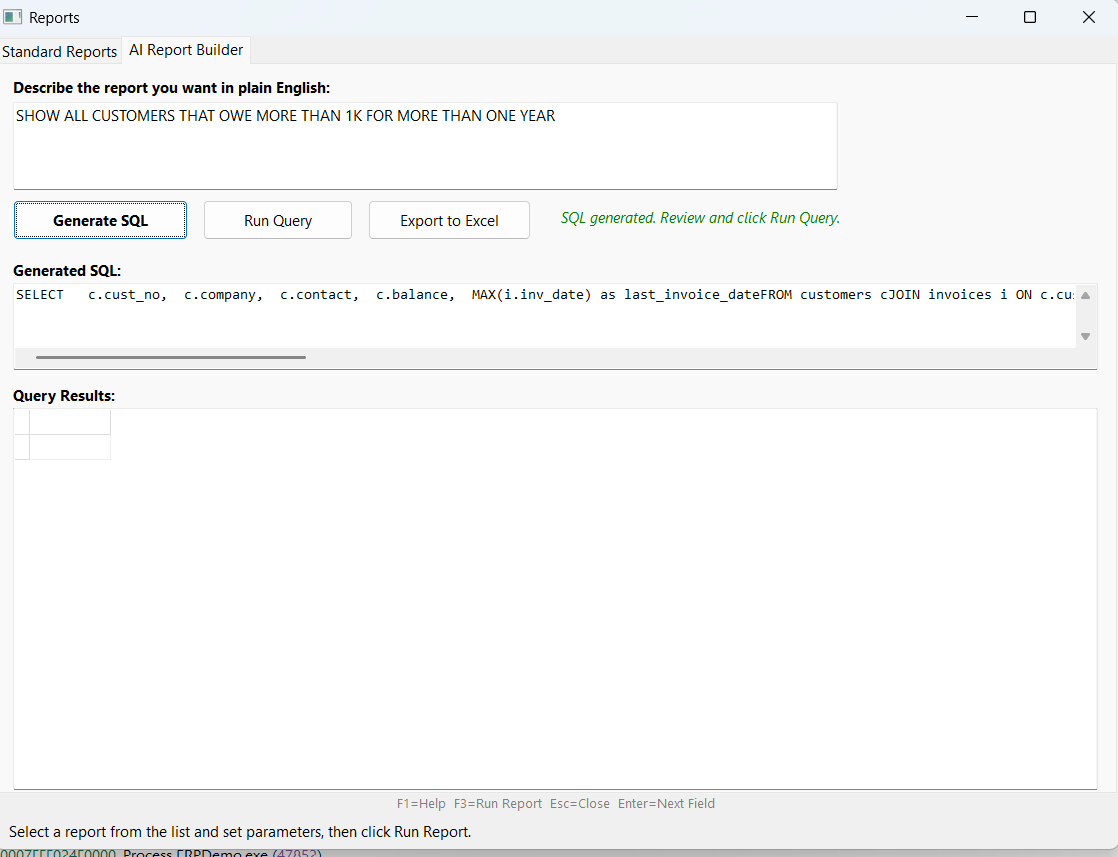Select the AI Report Builder tab

point(185,49)
